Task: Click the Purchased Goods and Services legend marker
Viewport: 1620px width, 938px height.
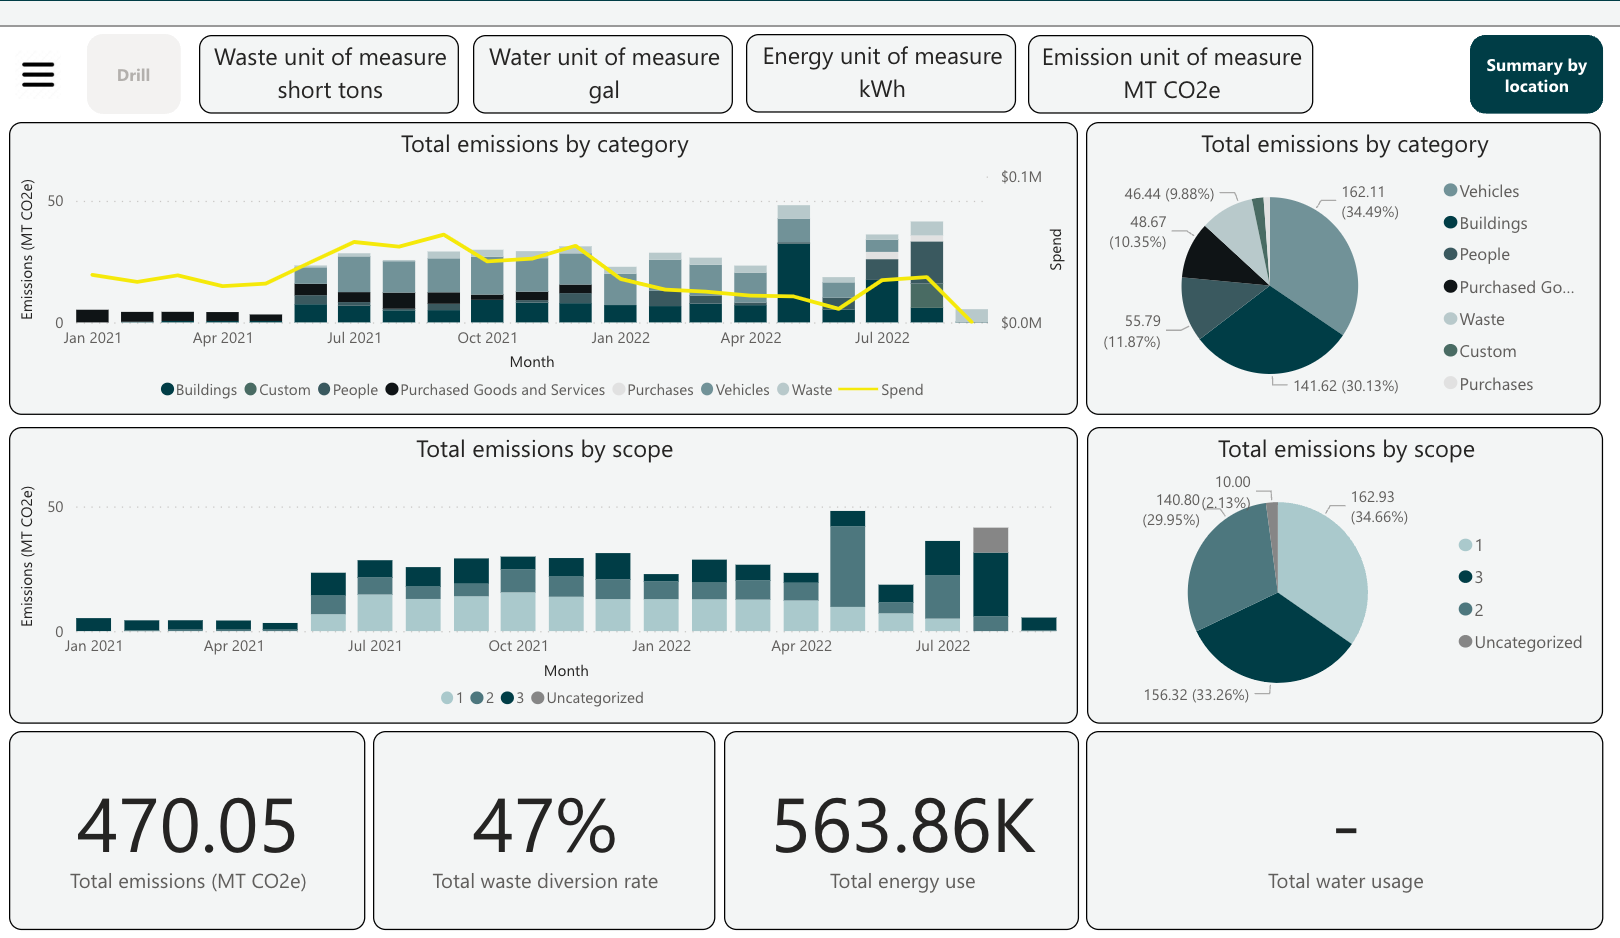Action: [392, 389]
